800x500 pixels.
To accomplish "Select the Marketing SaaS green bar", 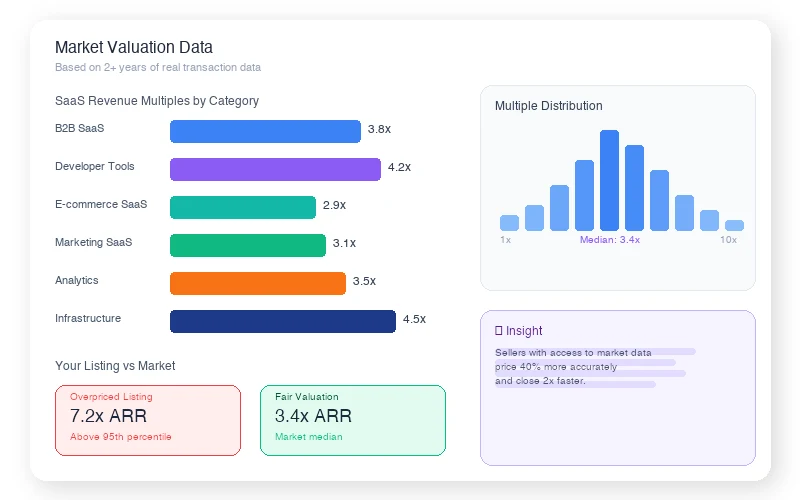I will 248,245.
